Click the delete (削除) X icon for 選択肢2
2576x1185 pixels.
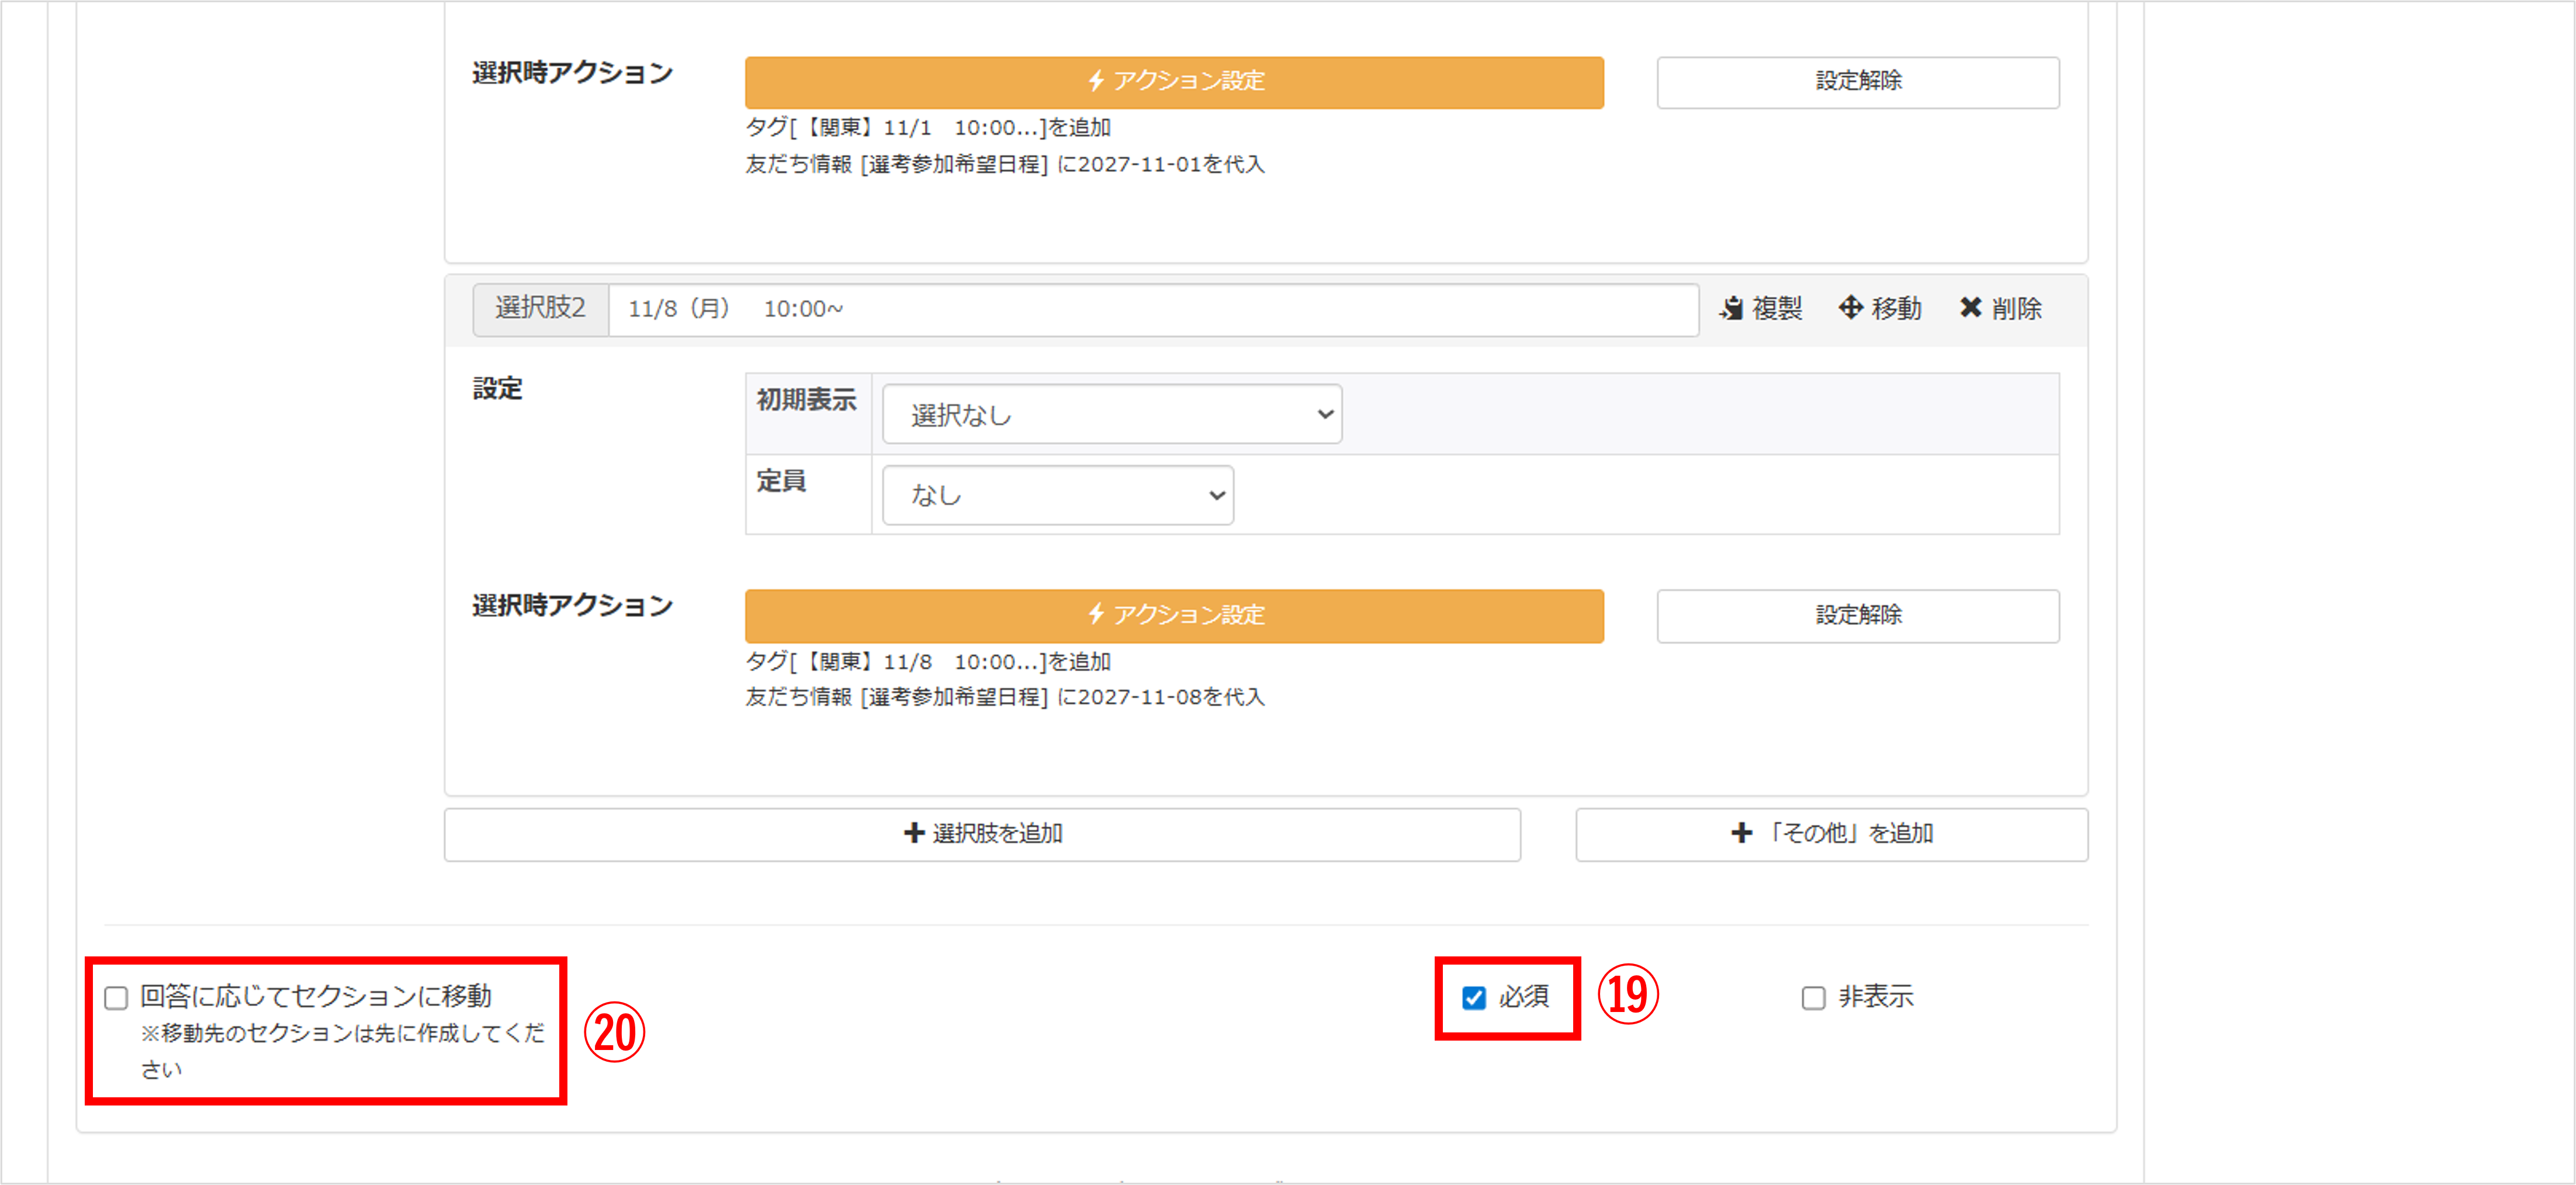1970,308
